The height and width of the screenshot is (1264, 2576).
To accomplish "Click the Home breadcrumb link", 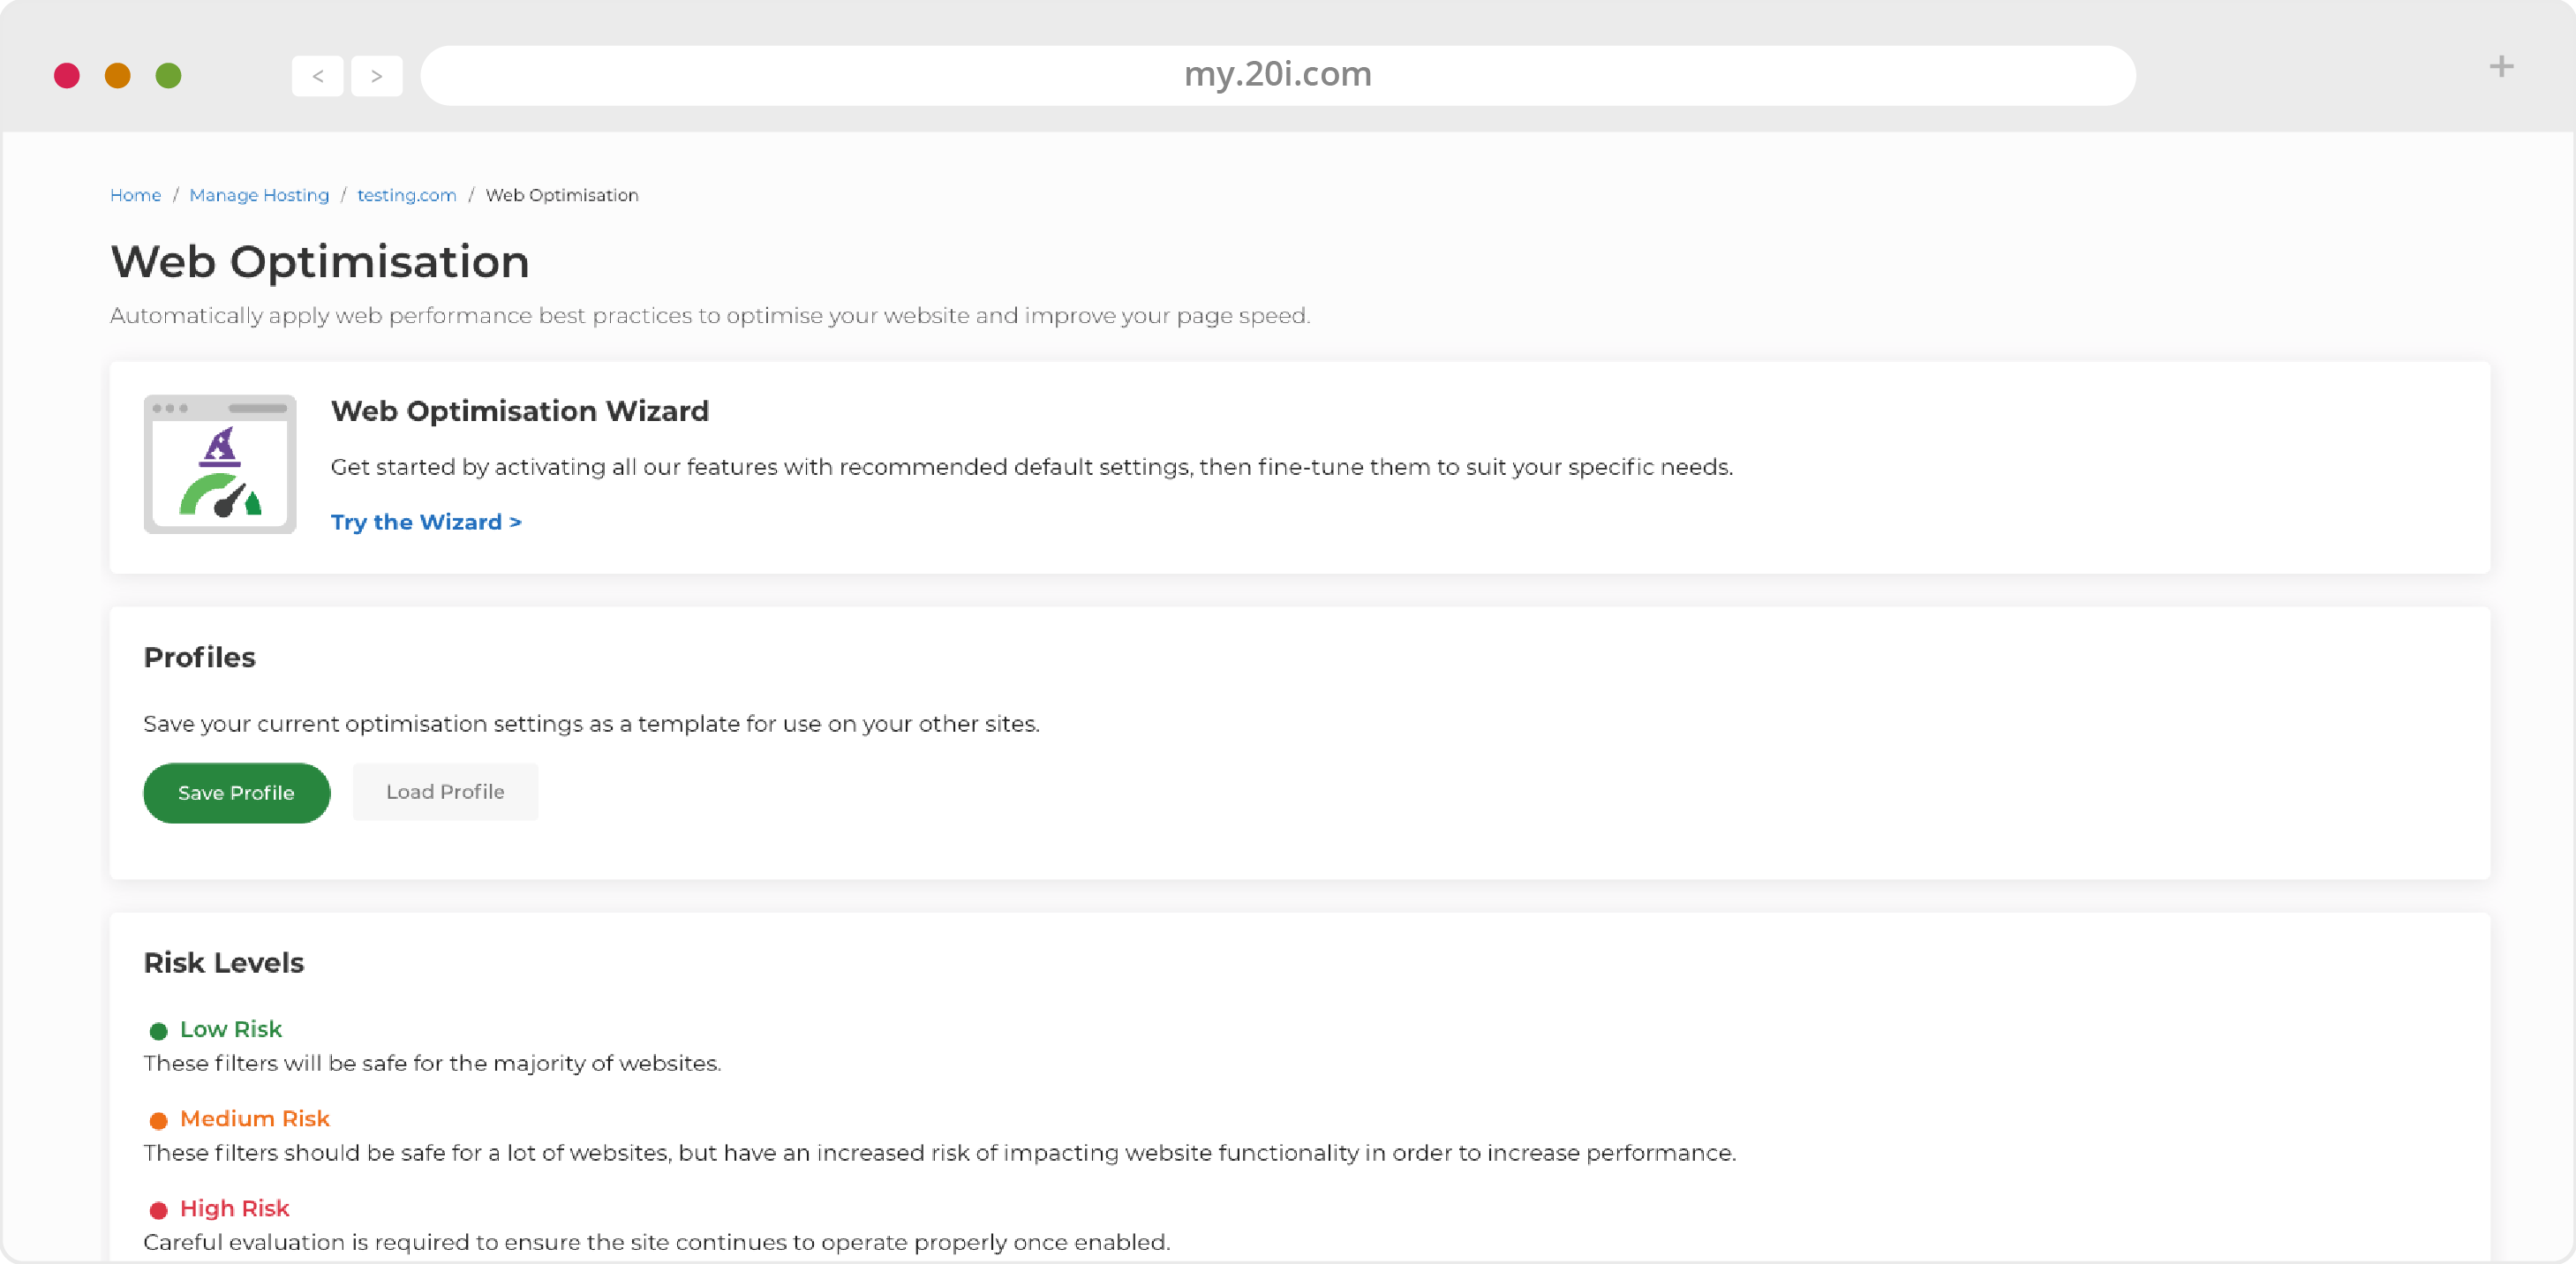I will pyautogui.click(x=135, y=194).
